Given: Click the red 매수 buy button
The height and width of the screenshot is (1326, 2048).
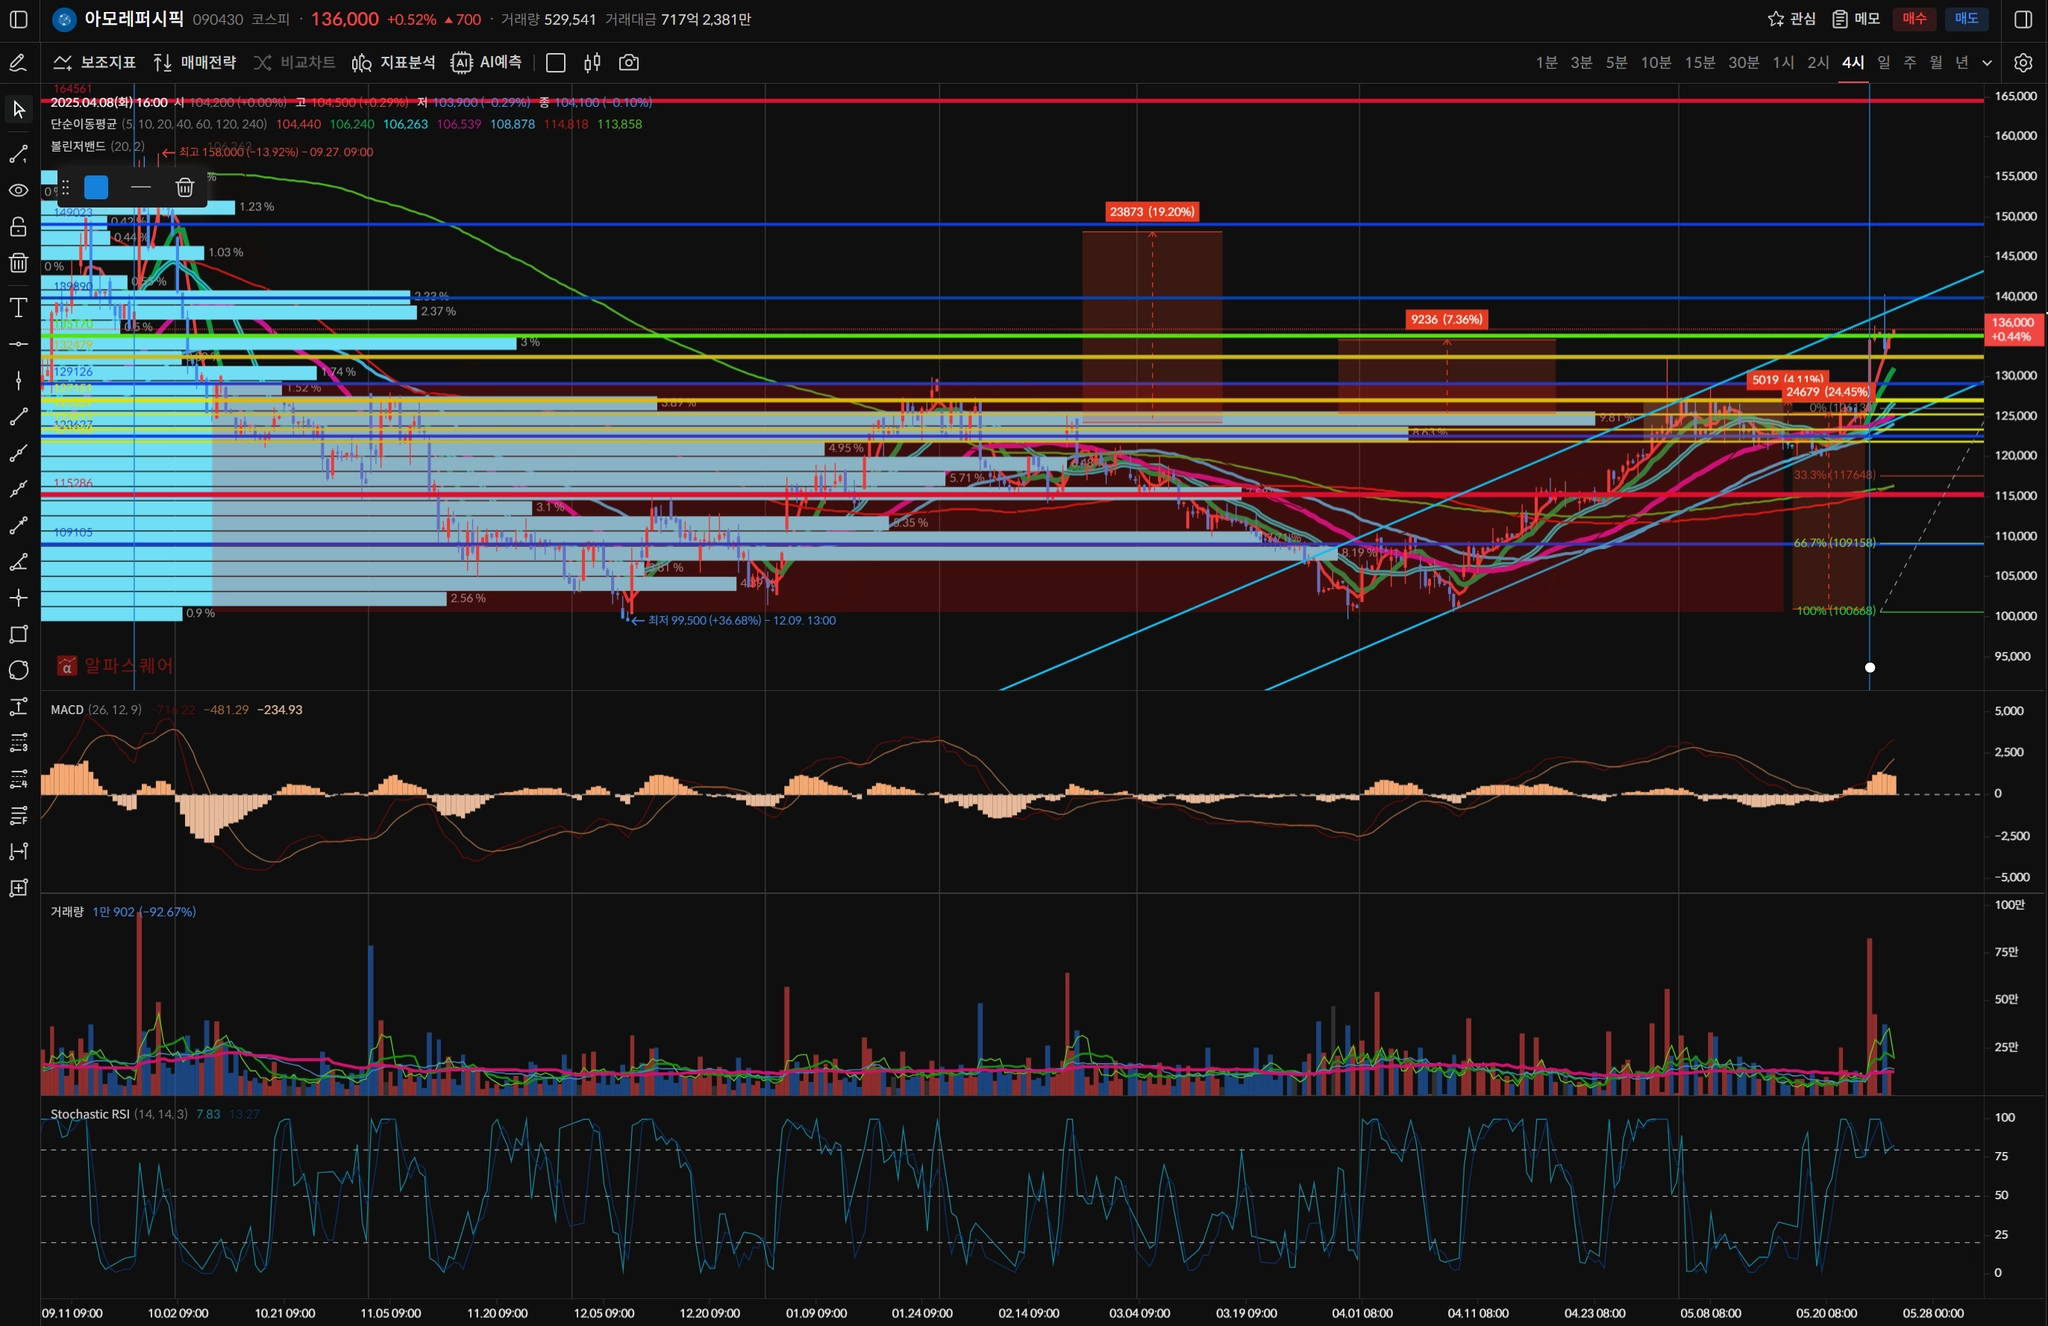Looking at the screenshot, I should 1914,19.
